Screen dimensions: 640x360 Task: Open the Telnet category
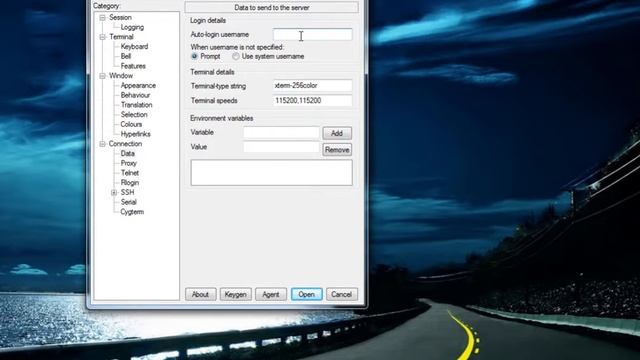(130, 173)
